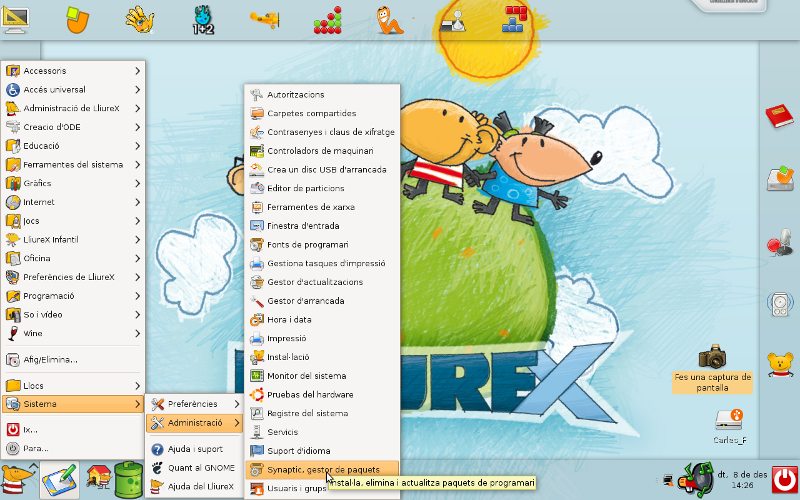Select Ix... to log out
This screenshot has width=800, height=500.
73,430
